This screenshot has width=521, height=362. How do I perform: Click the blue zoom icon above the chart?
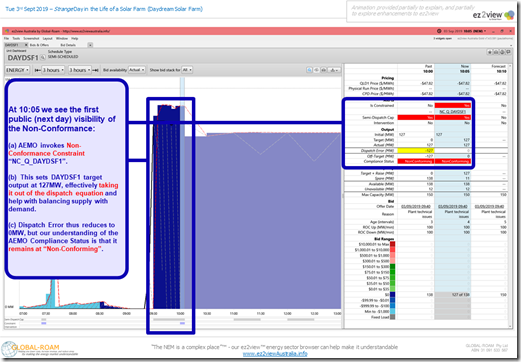[x=310, y=70]
